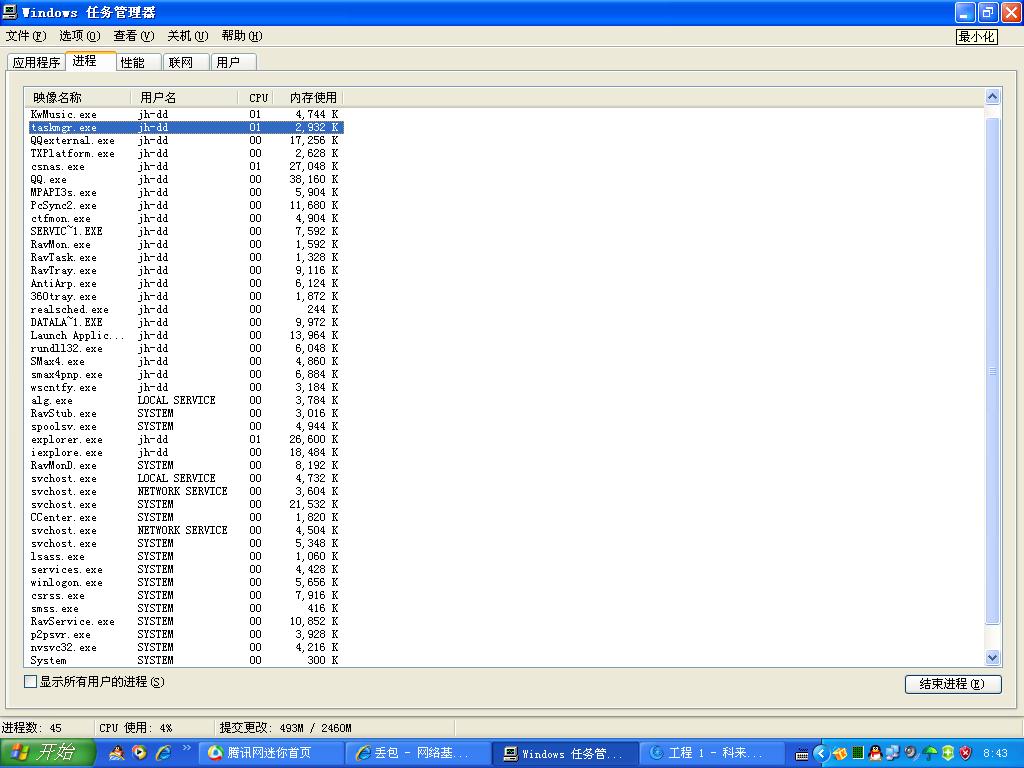
Task: Expand quick launch overflow chevron
Action: tap(186, 748)
